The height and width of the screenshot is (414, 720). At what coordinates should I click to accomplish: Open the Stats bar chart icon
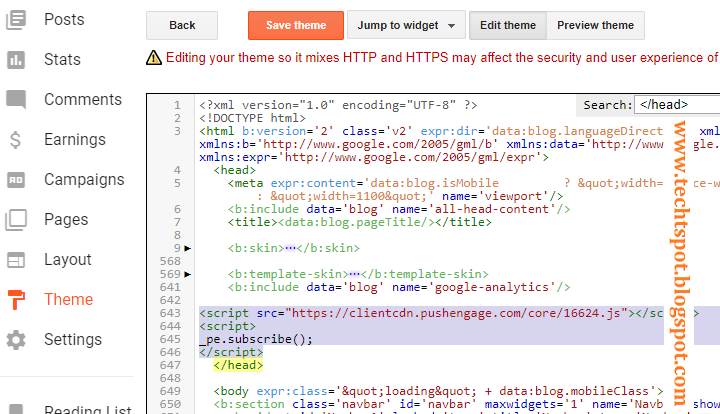point(16,60)
